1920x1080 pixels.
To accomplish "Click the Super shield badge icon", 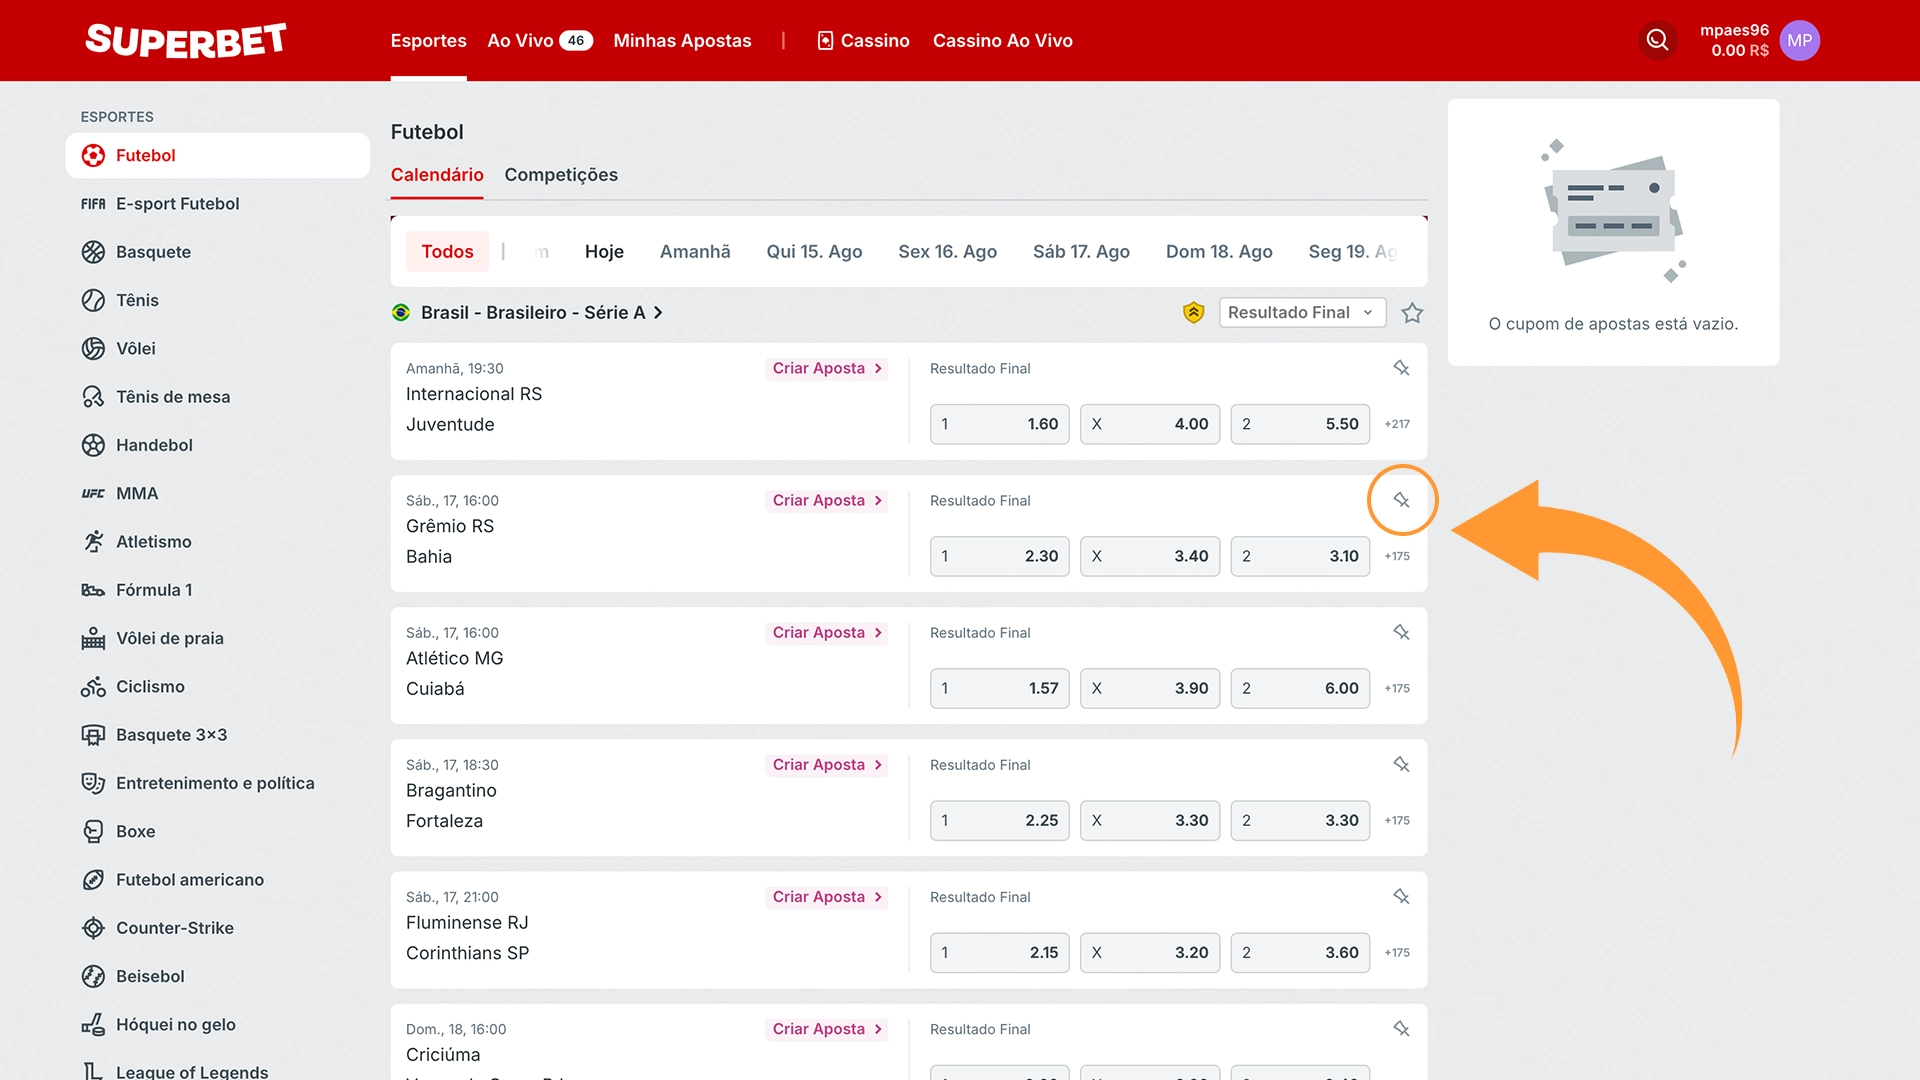I will [x=1193, y=313].
